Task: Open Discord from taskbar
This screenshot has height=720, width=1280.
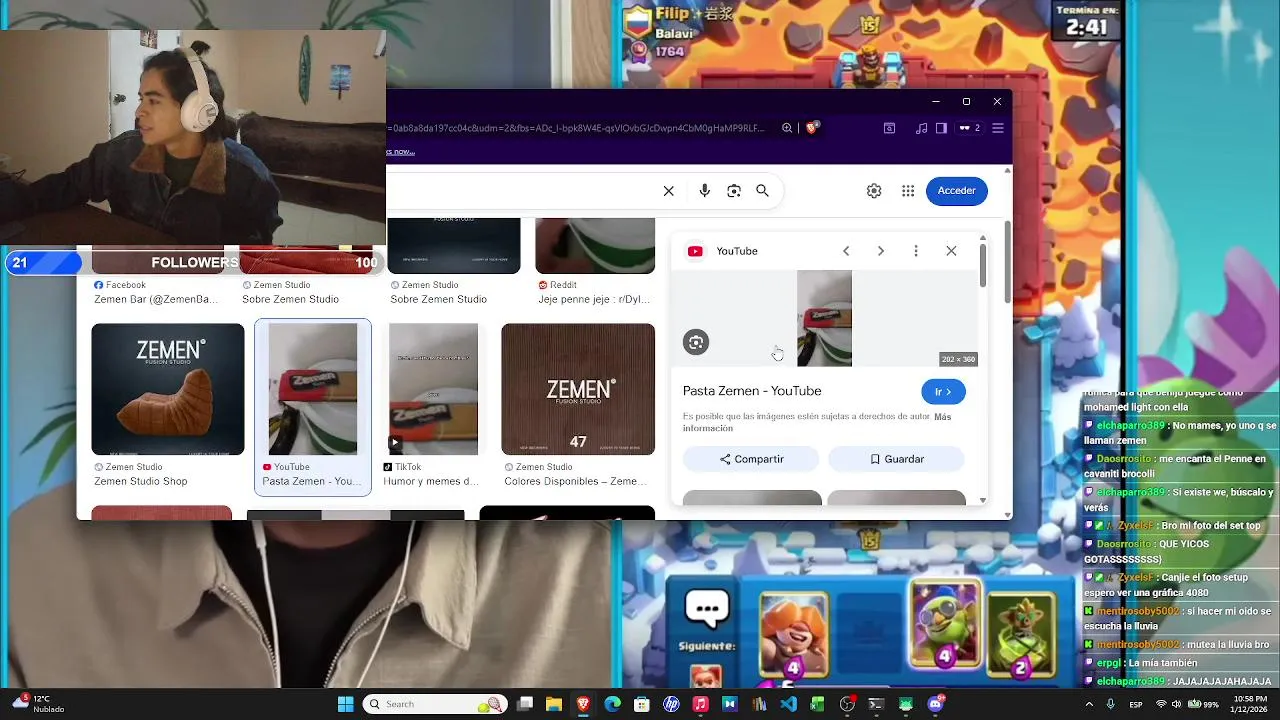Action: 935,704
